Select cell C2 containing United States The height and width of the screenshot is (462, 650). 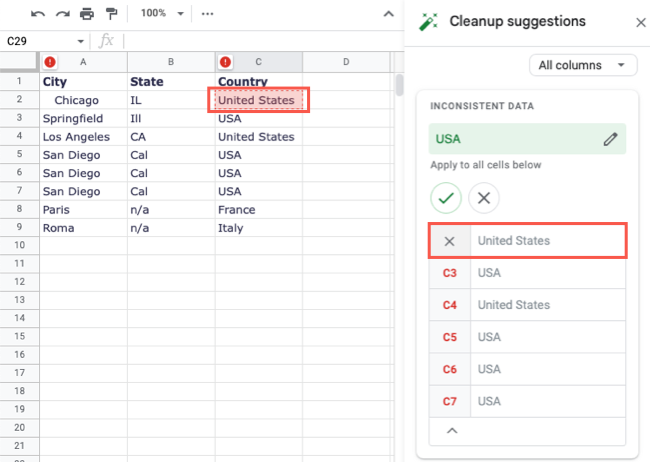258,100
